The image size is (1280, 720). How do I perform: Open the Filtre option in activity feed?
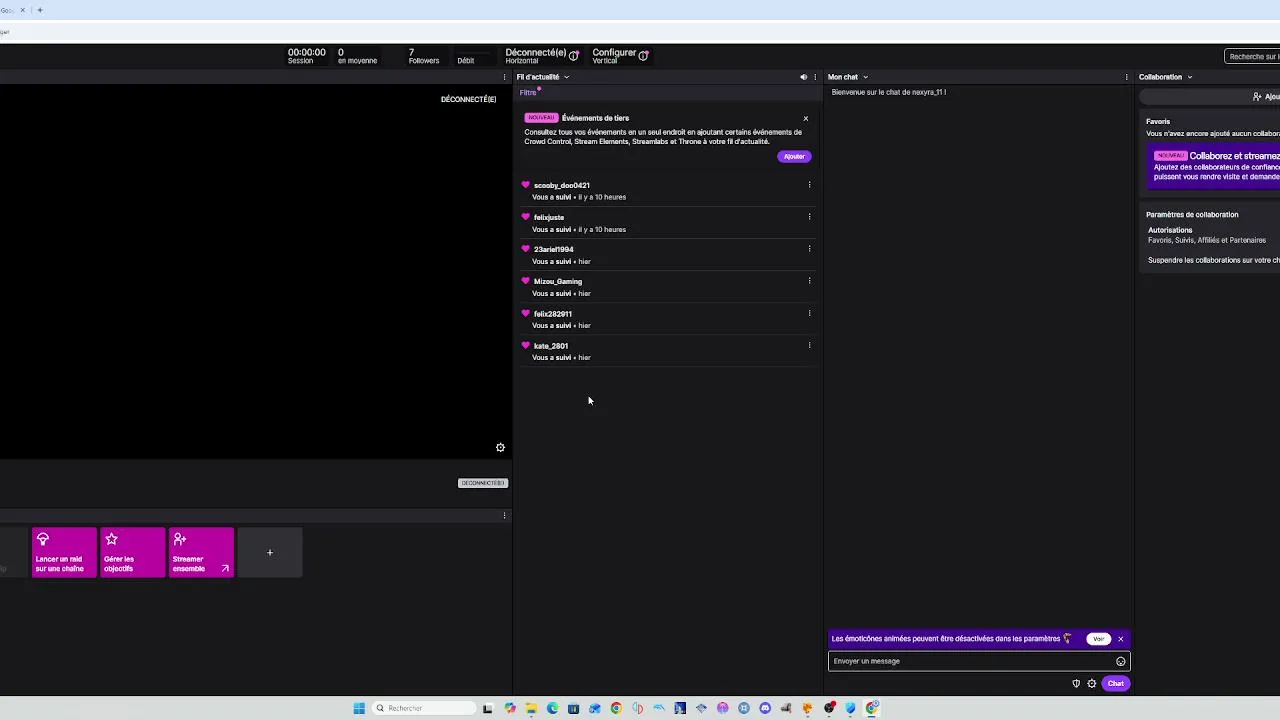click(x=528, y=93)
